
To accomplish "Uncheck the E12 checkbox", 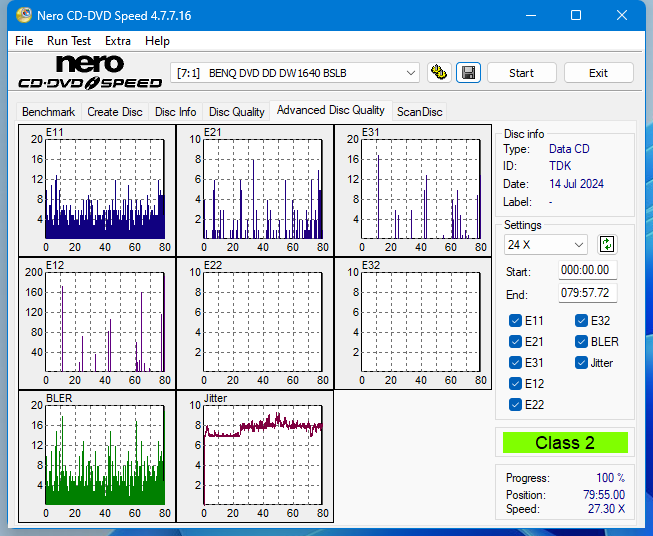I will [x=515, y=384].
